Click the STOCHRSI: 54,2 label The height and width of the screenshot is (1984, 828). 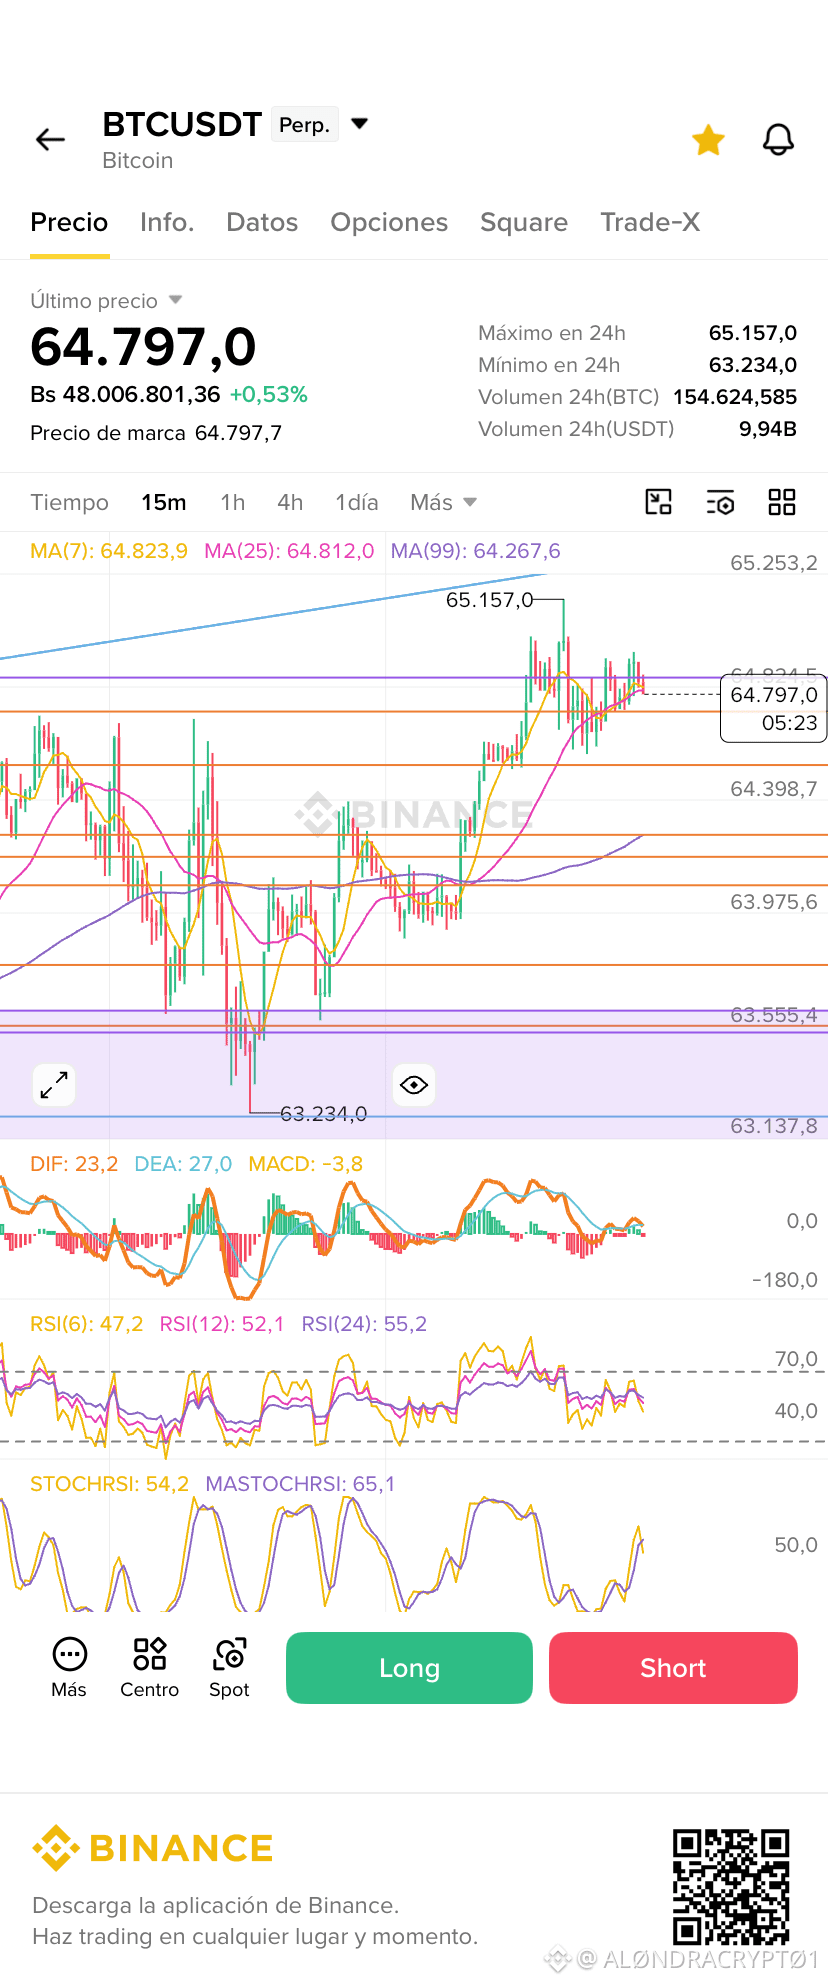point(110,1484)
